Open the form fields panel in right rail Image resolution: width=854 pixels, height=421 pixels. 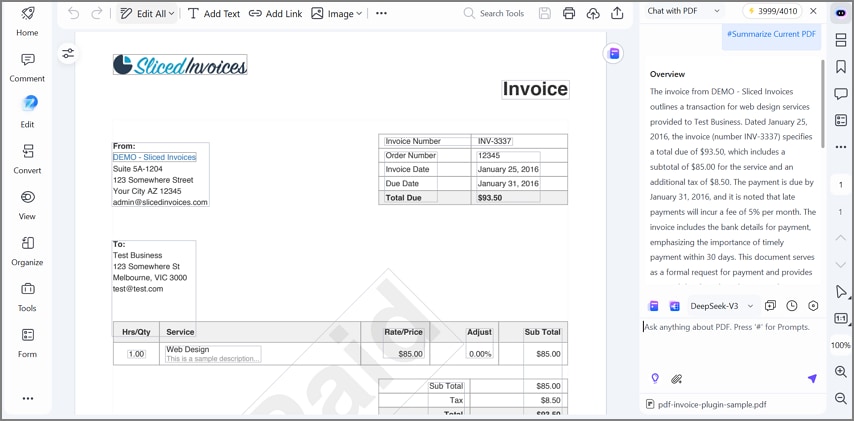click(840, 120)
